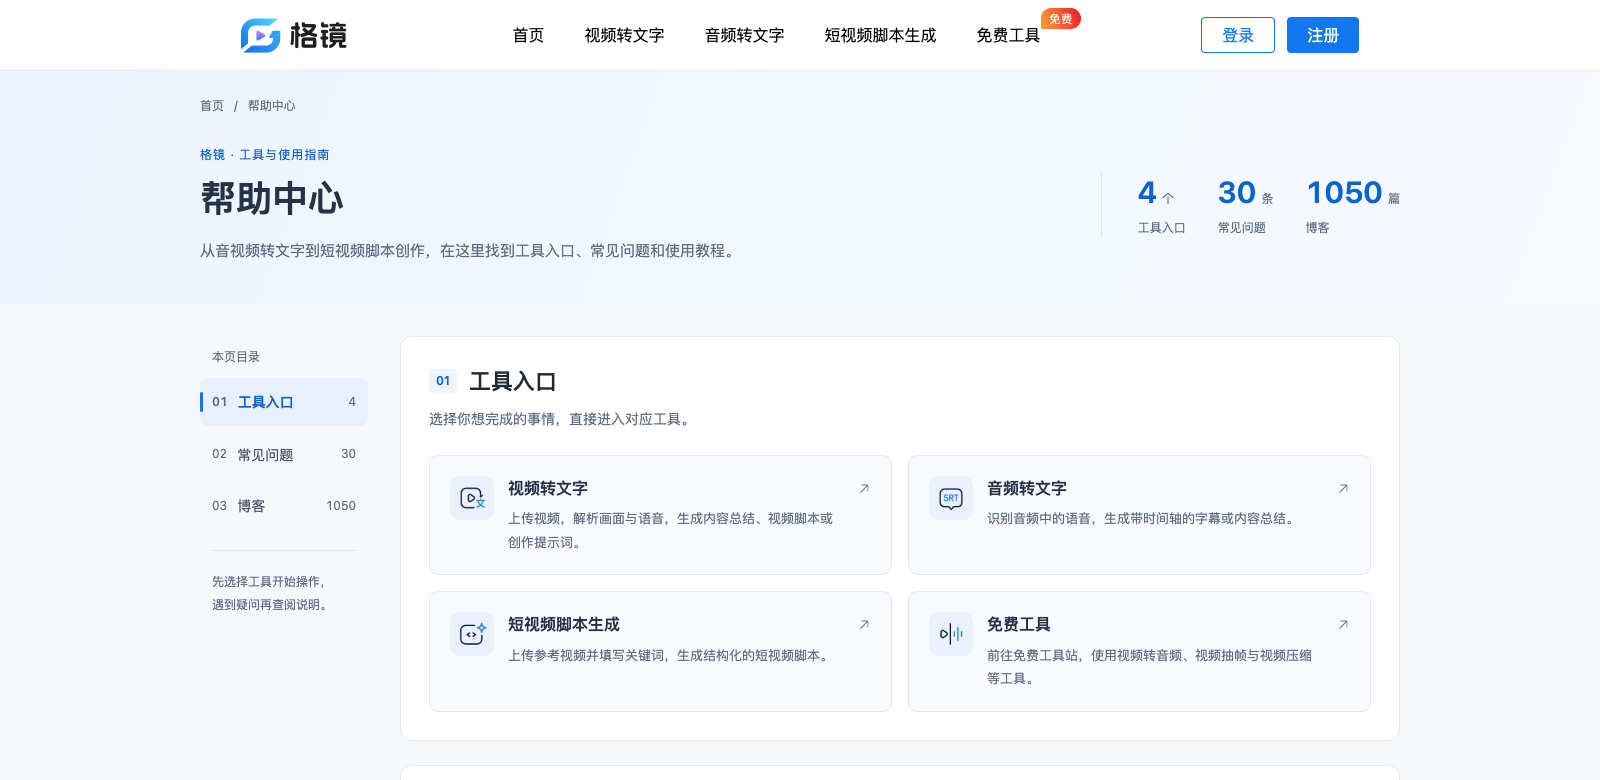This screenshot has width=1600, height=780.
Task: Open the 免费工具 waveform card icon
Action: coord(951,634)
